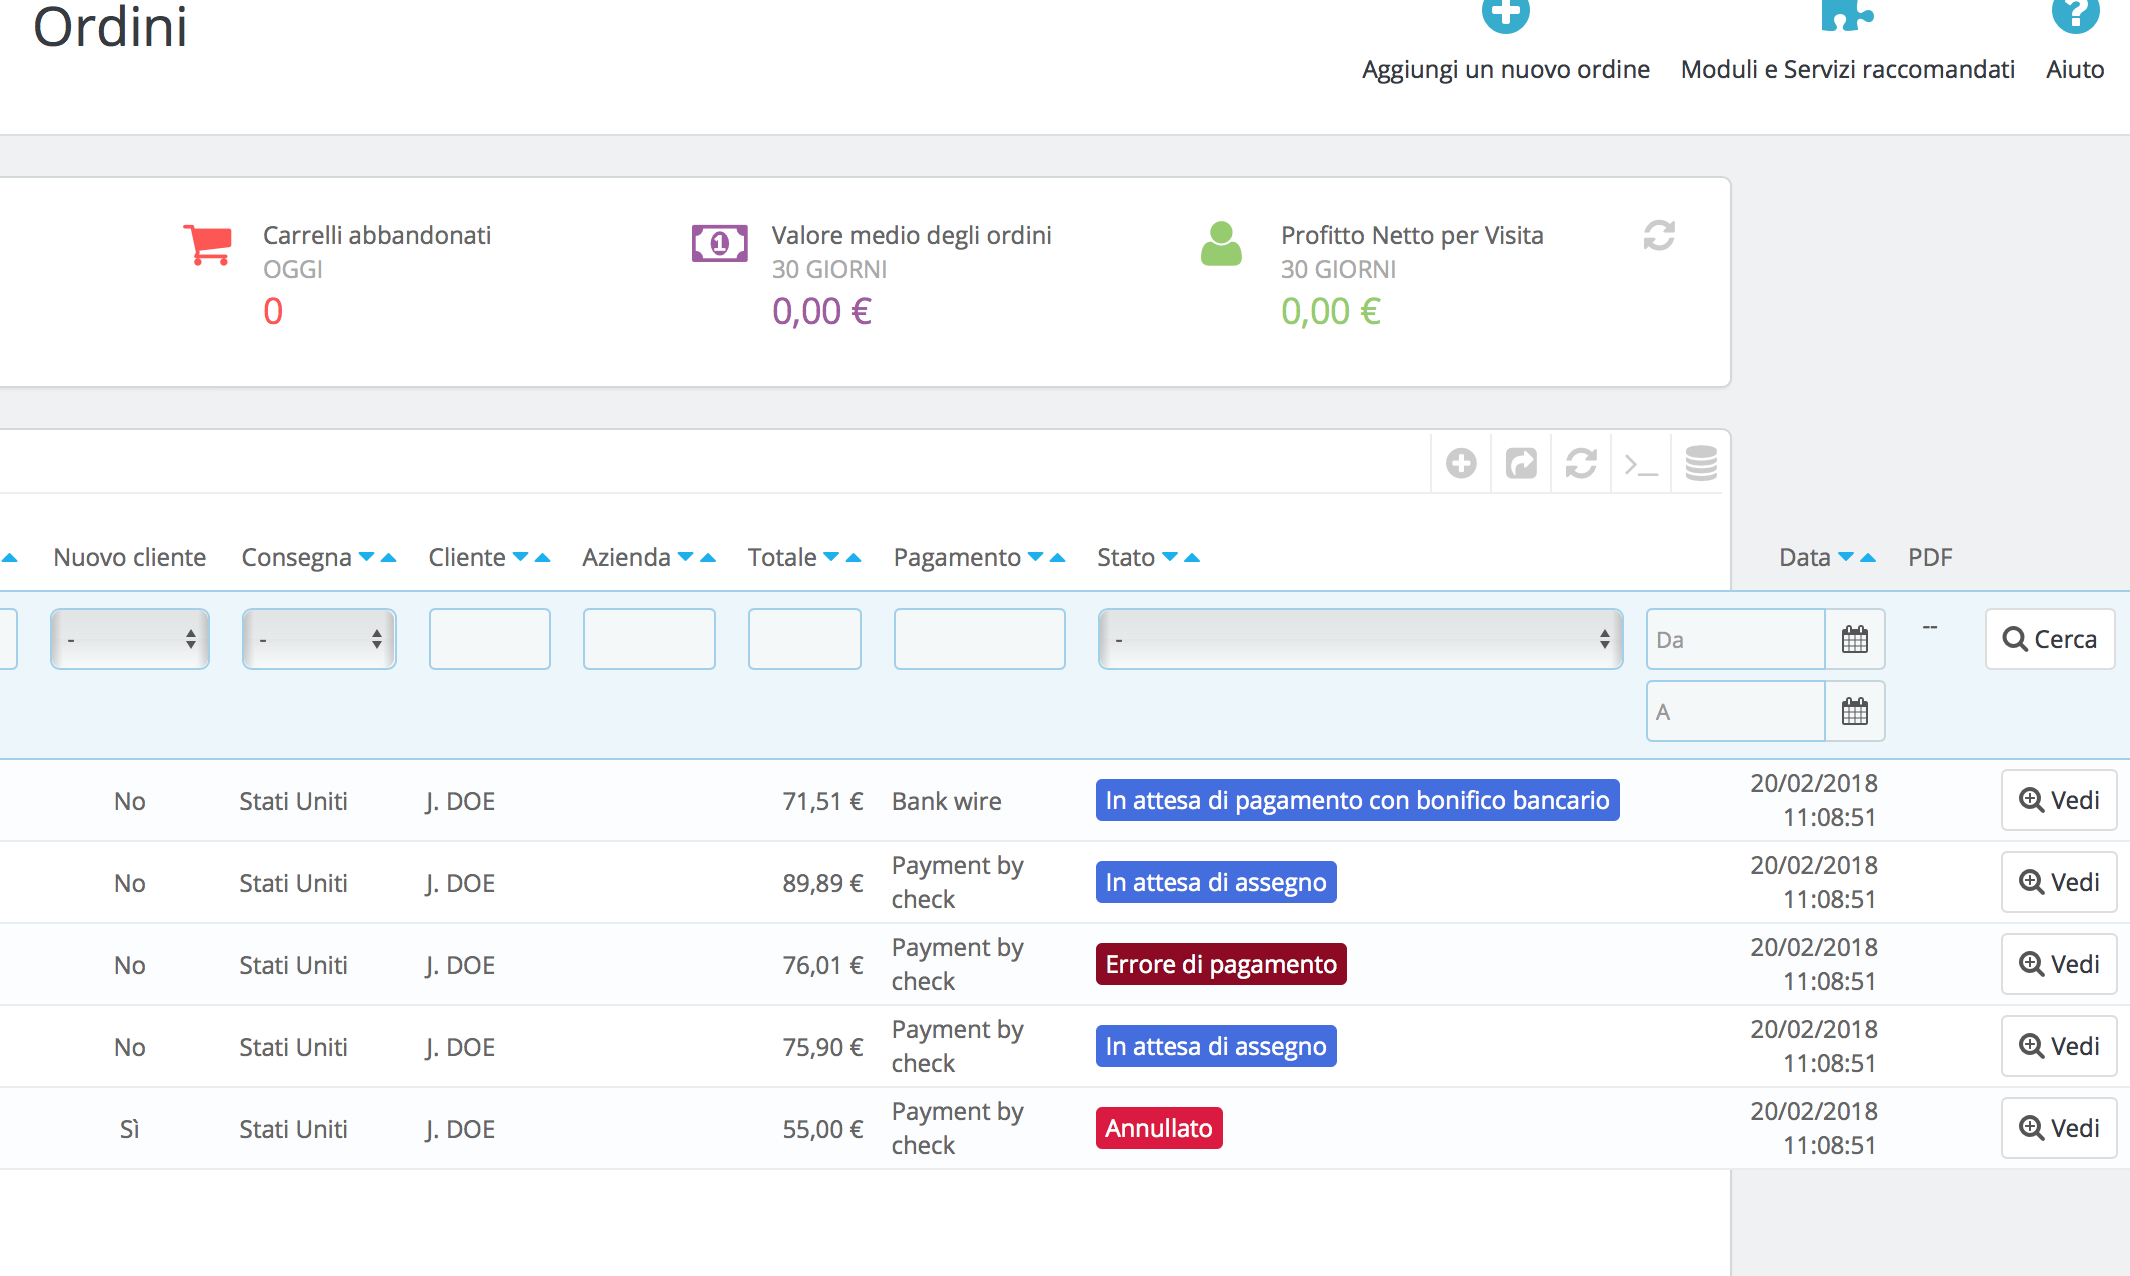The height and width of the screenshot is (1276, 2130).
Task: Refresh the orders list
Action: coord(1581,463)
